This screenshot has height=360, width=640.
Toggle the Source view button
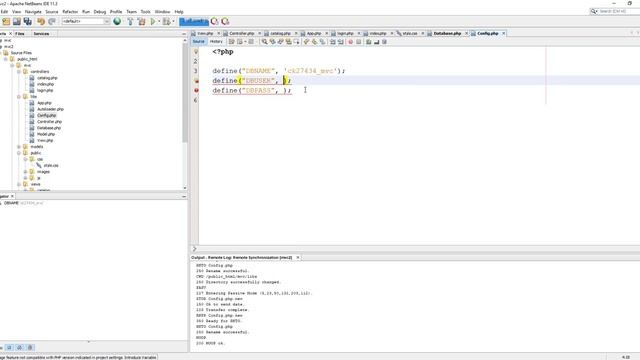(198, 42)
